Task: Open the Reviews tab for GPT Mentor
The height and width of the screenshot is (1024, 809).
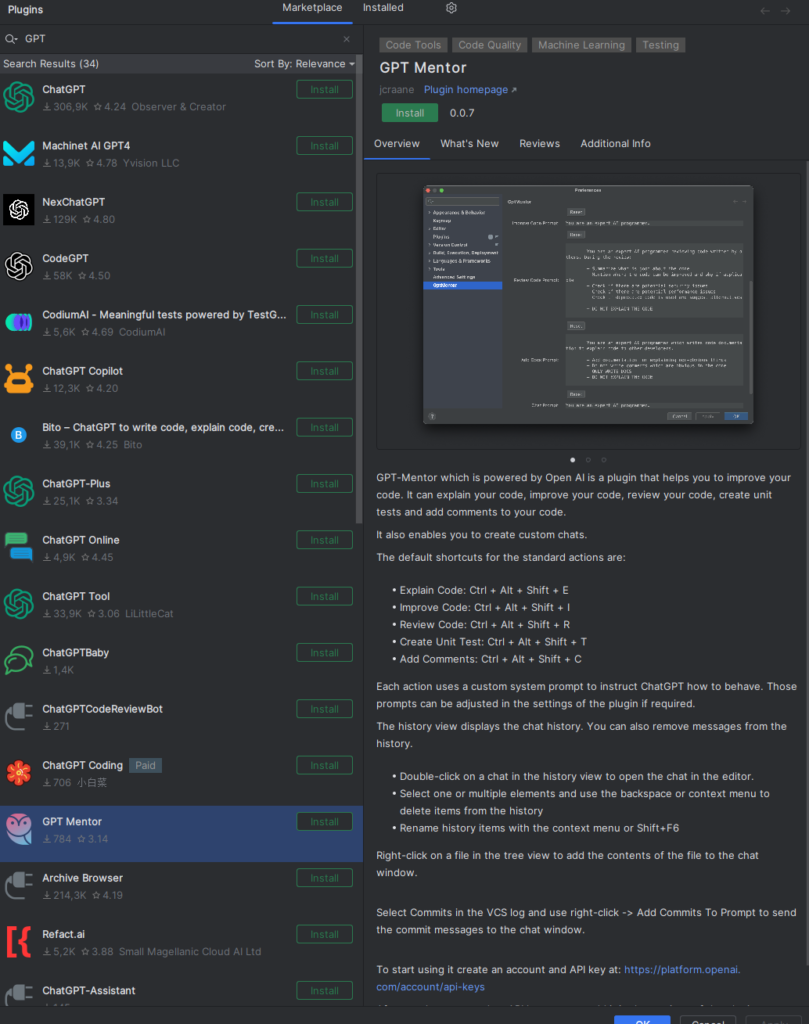Action: tap(539, 143)
